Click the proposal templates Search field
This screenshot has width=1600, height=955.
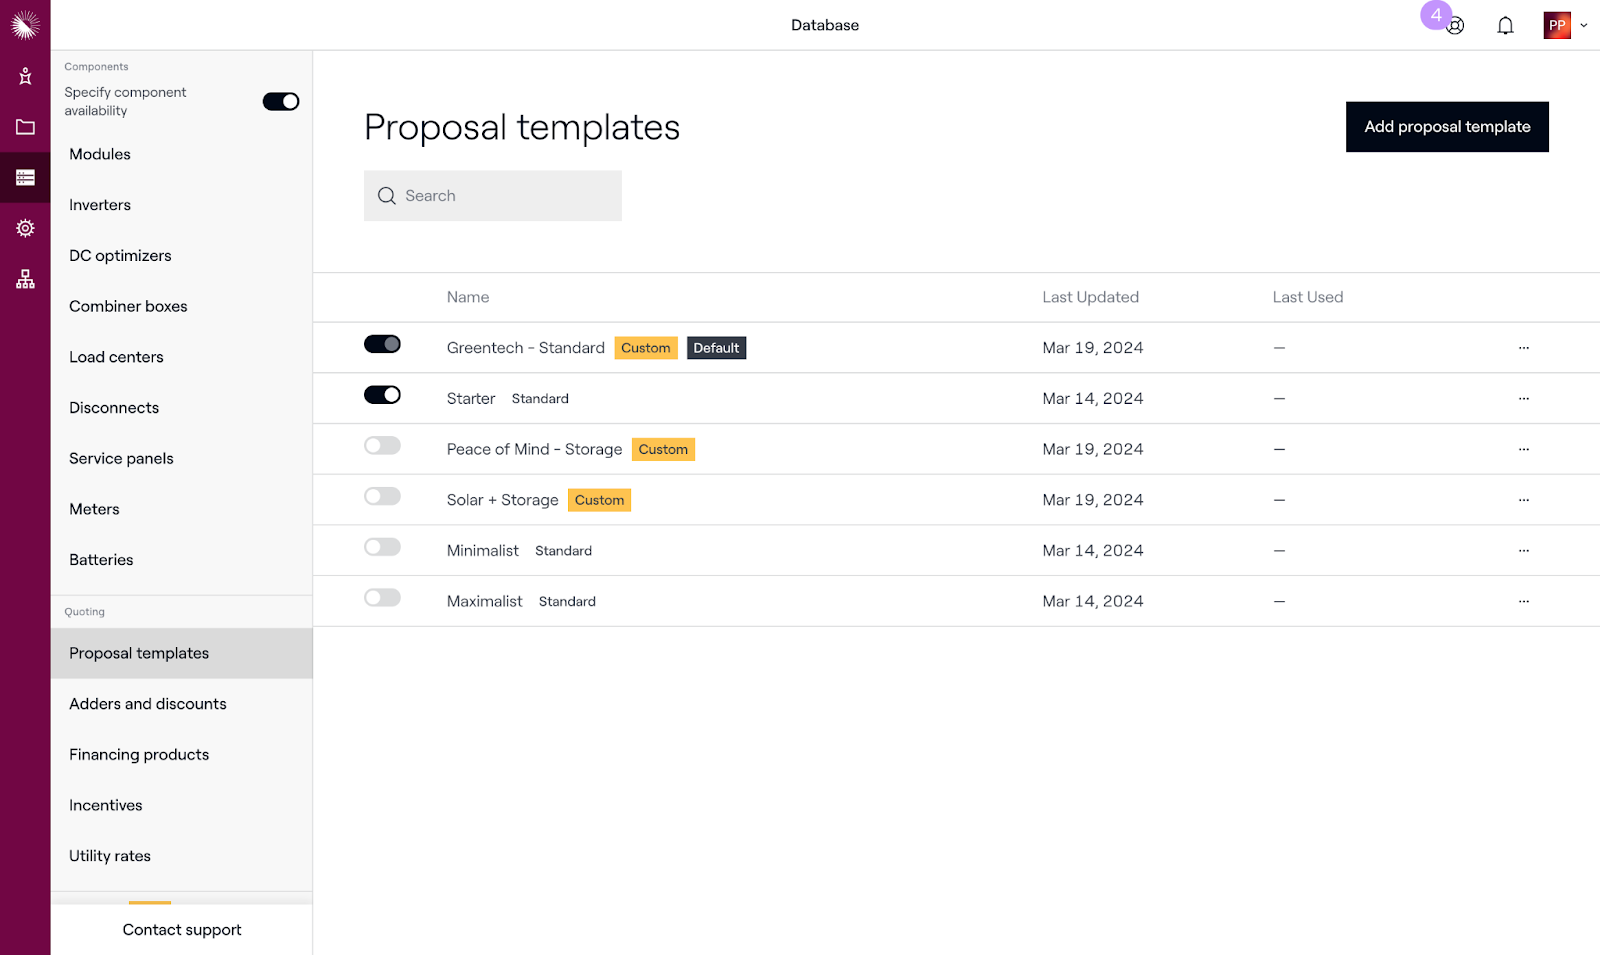coord(493,196)
